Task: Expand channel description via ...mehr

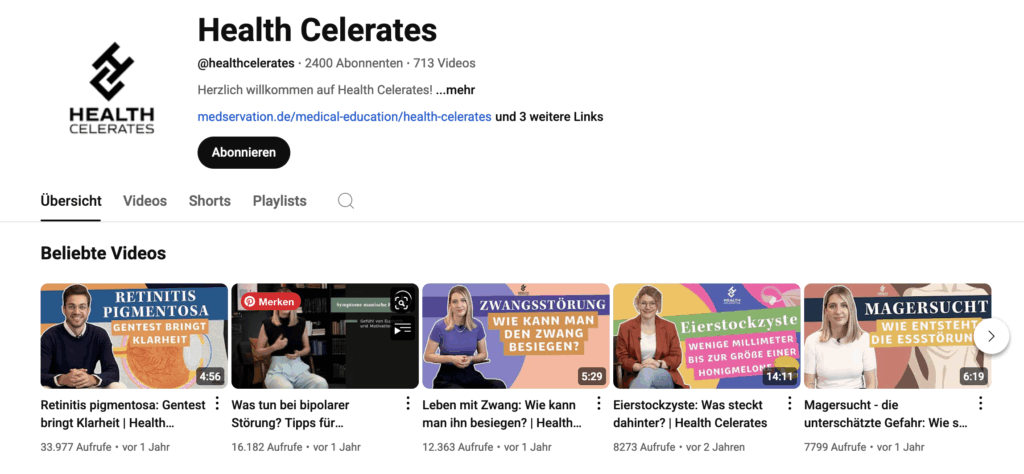Action: pos(455,90)
